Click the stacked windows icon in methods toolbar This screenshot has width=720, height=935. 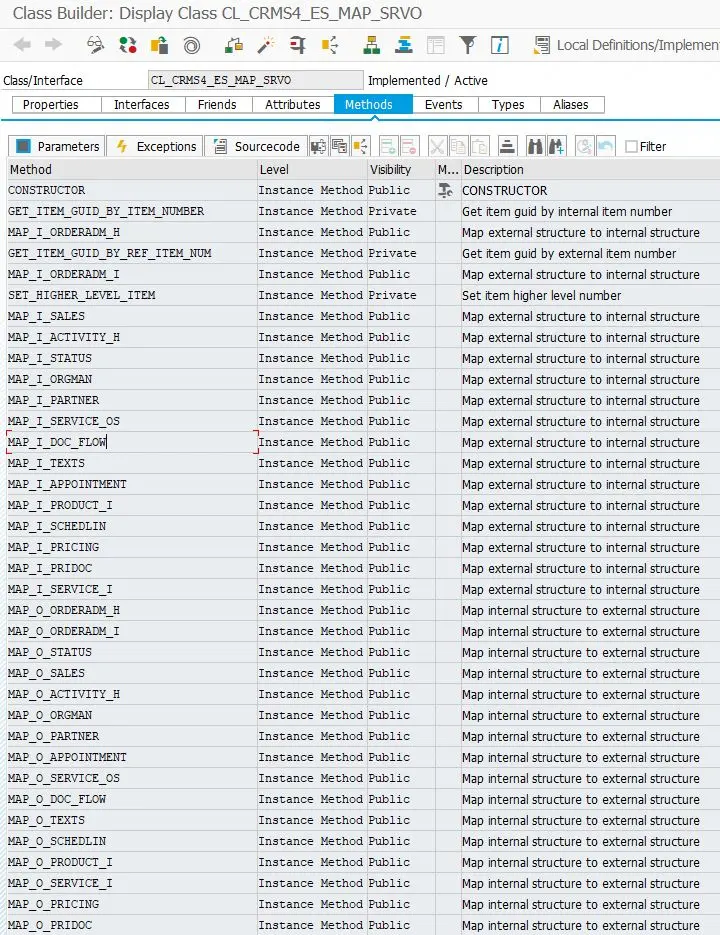pyautogui.click(x=339, y=146)
